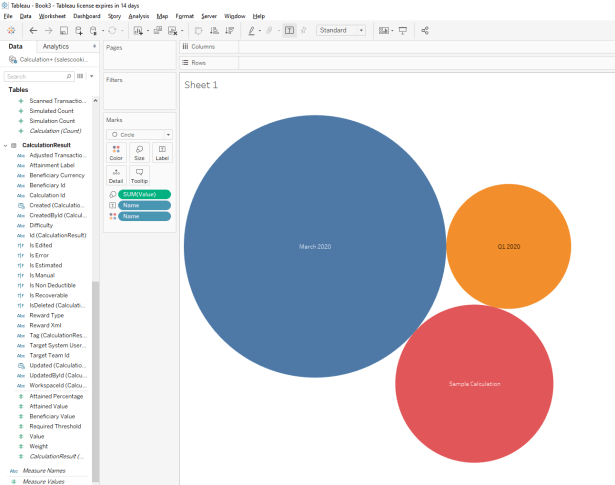Toggle the Highlight pen tool

coord(252,31)
